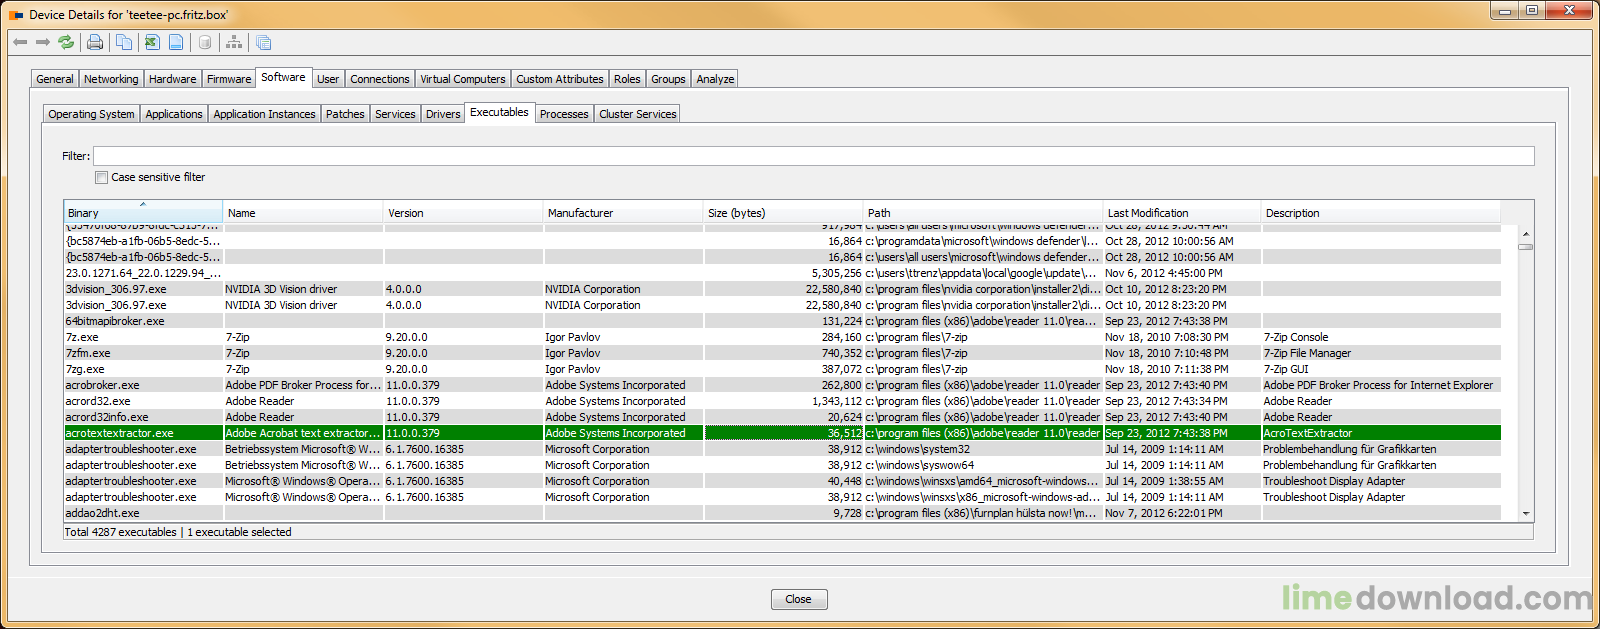Switch to the Analyze tab
Screen dimensions: 1600x629
[715, 79]
